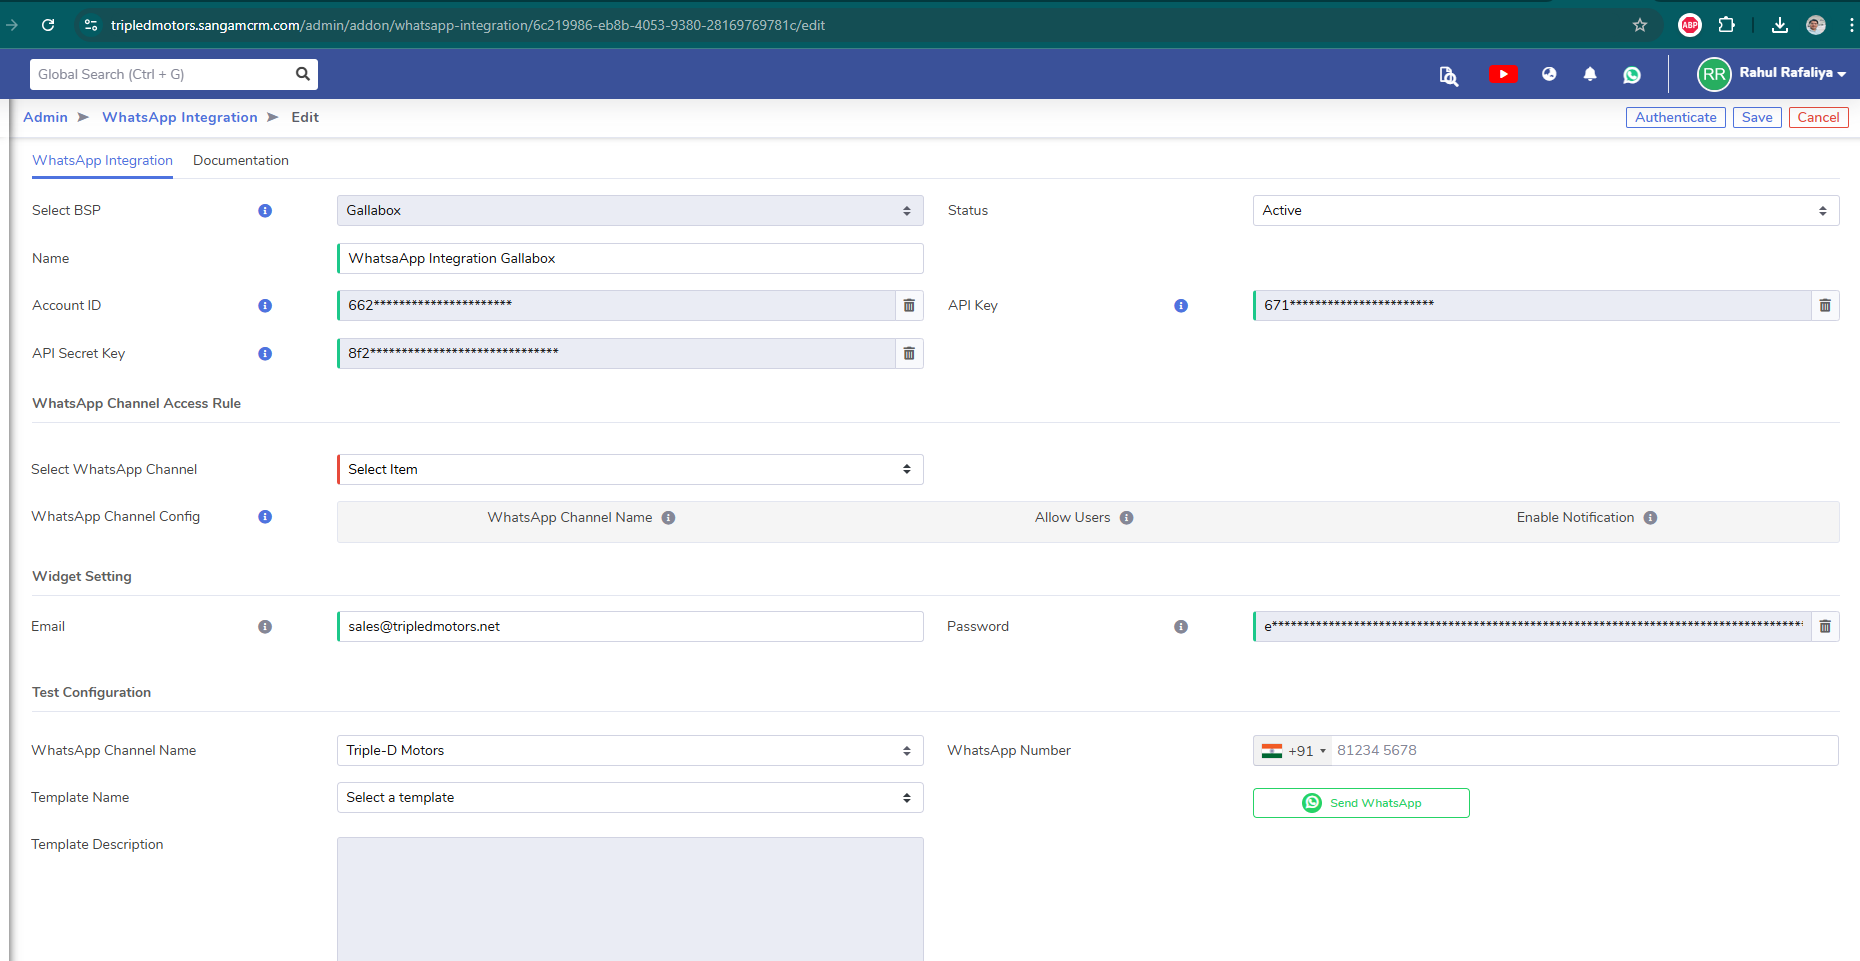Click the Email input field
The width and height of the screenshot is (1860, 961).
pos(630,627)
